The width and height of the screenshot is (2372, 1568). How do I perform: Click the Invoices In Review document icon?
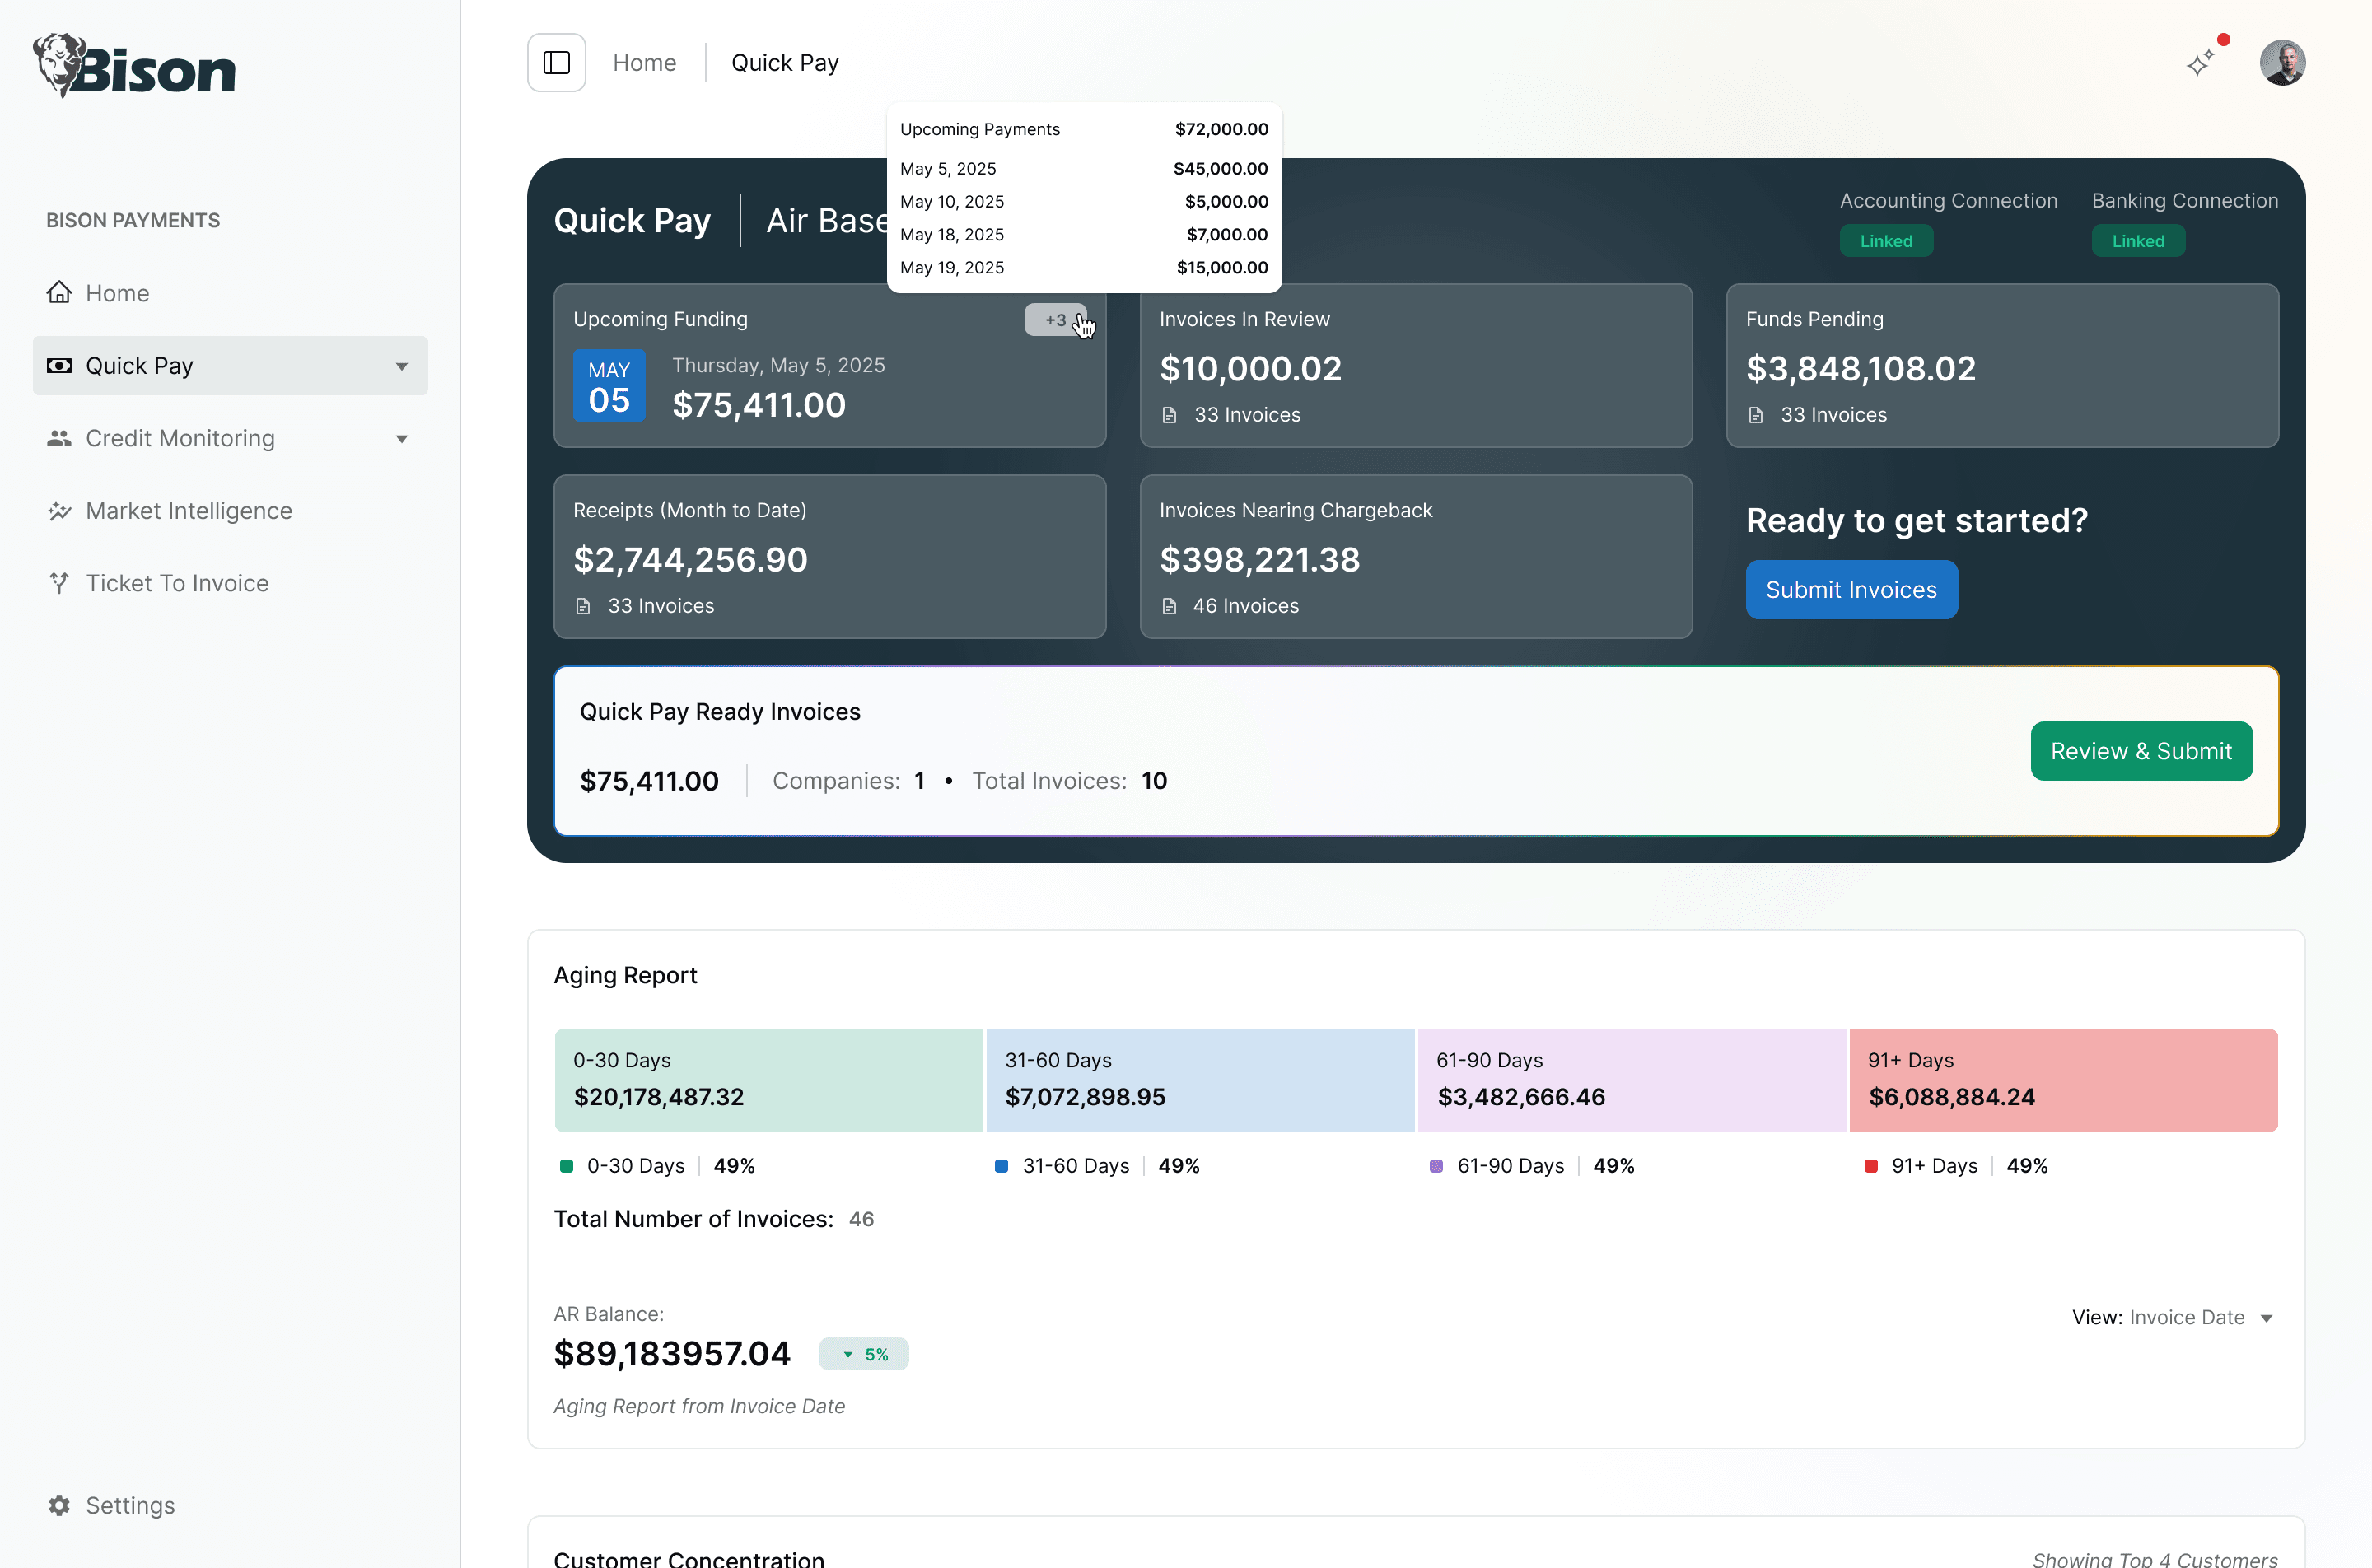click(1169, 415)
